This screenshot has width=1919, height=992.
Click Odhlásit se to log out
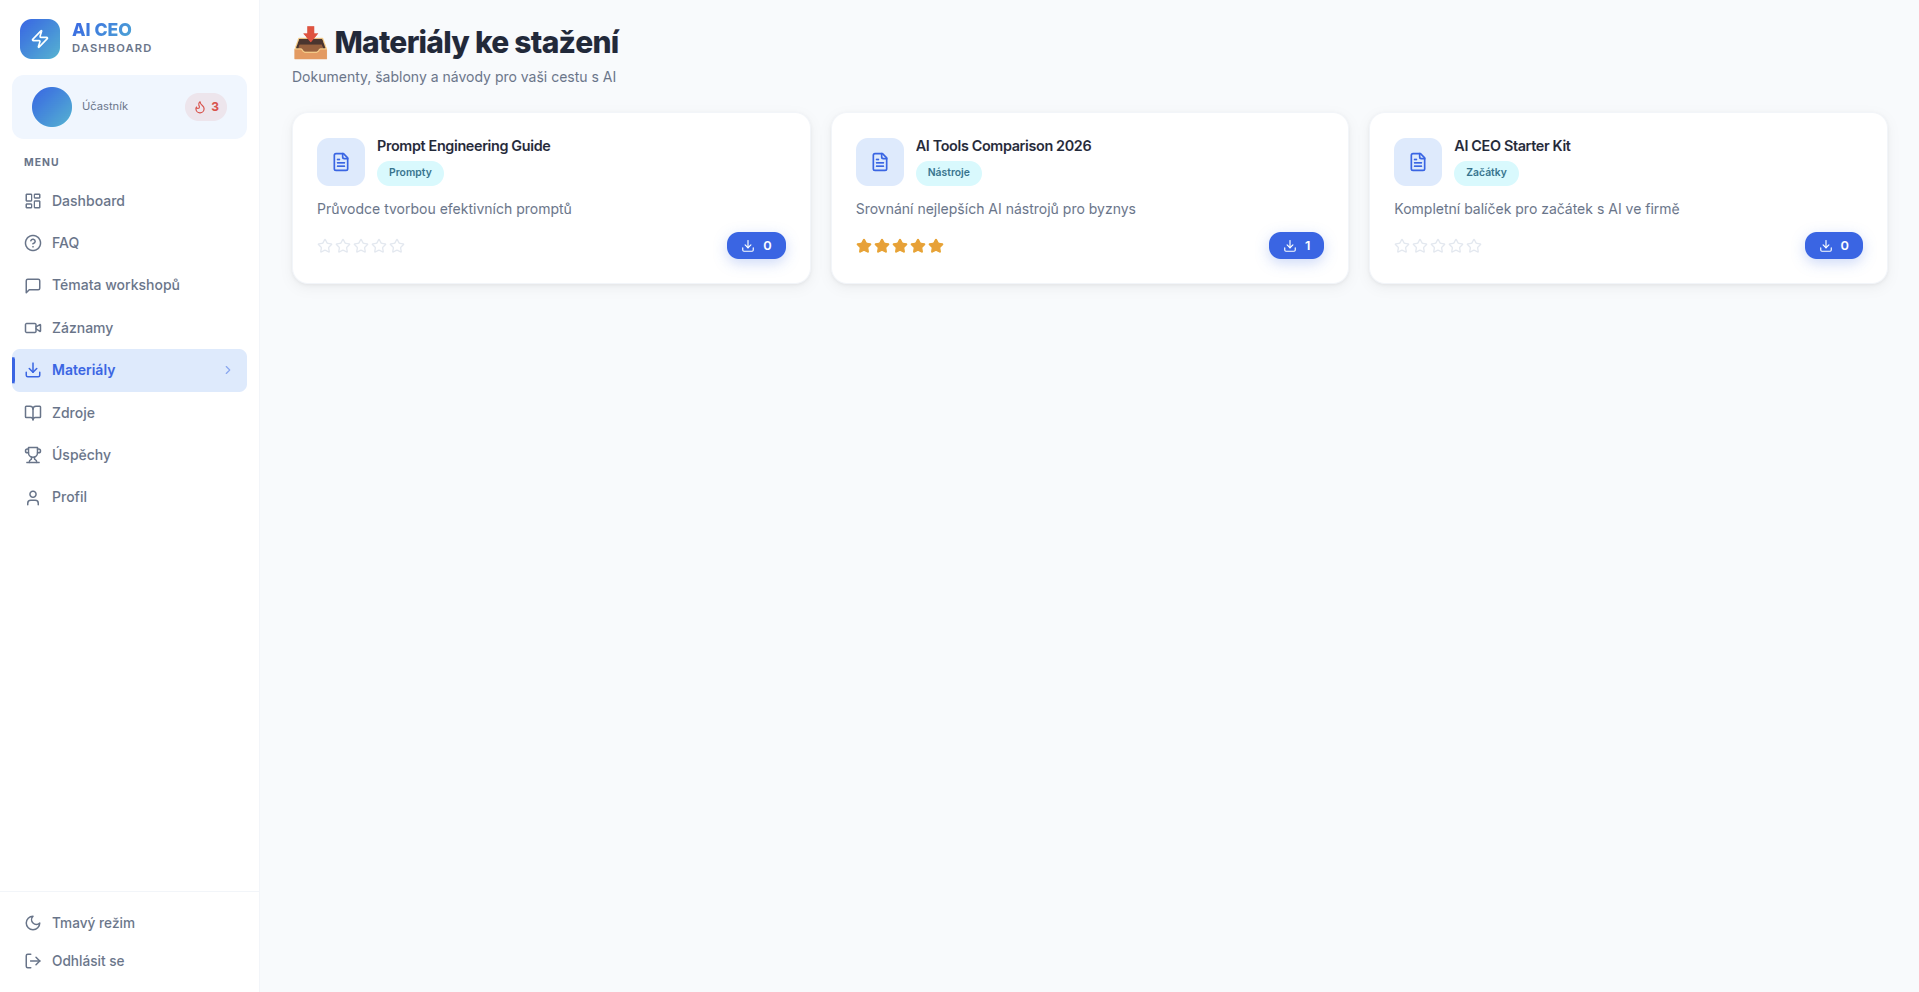pyautogui.click(x=88, y=960)
